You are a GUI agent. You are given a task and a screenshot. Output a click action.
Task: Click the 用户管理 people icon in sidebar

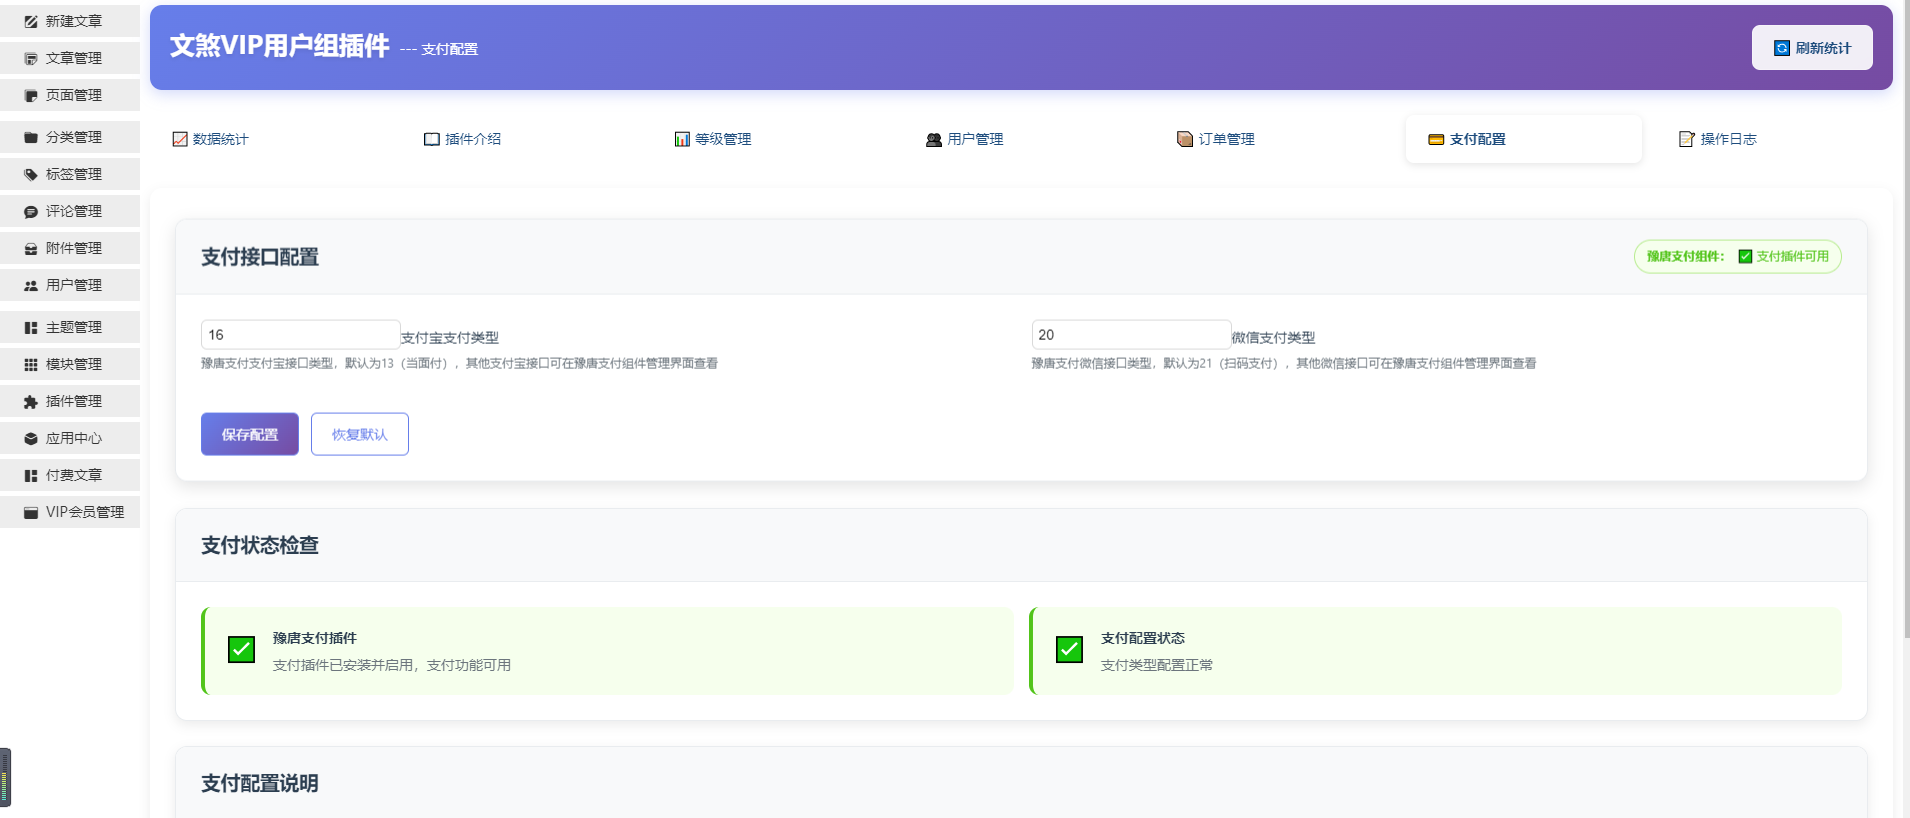[31, 285]
